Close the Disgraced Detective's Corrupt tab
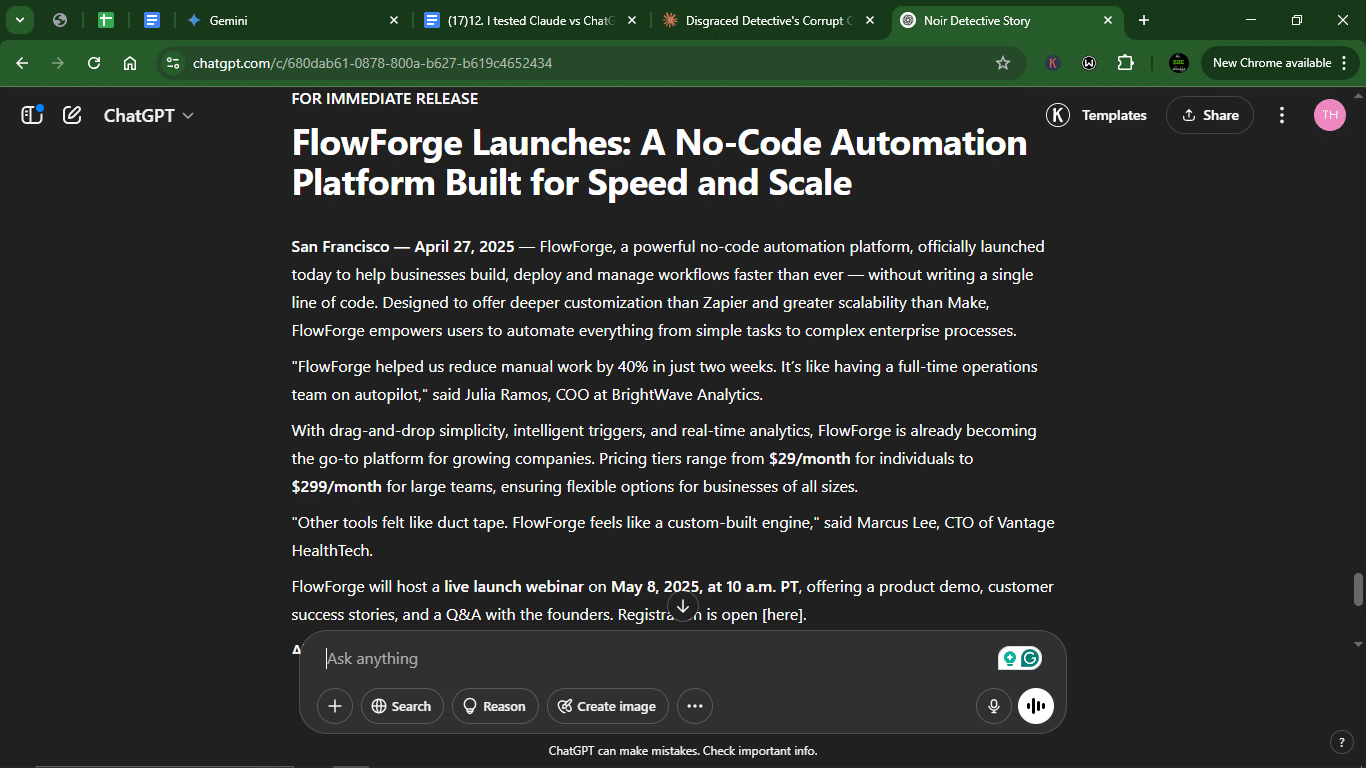This screenshot has height=768, width=1366. pyautogui.click(x=869, y=20)
